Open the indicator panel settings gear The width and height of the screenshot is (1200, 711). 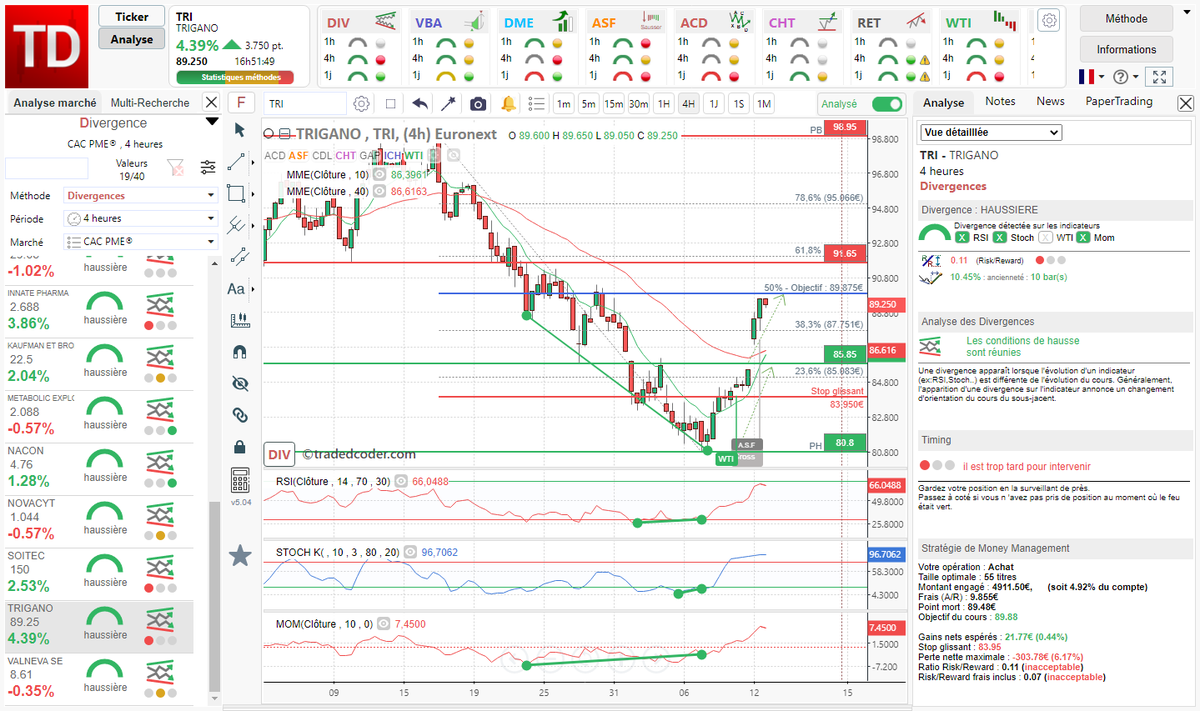[1048, 20]
